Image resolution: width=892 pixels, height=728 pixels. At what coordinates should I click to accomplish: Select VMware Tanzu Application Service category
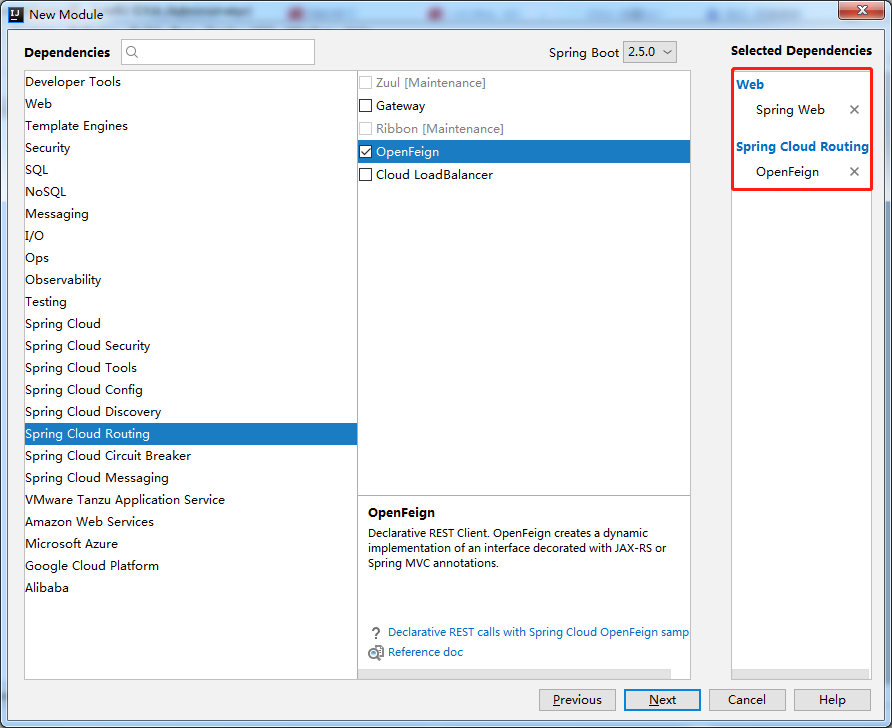click(191, 500)
